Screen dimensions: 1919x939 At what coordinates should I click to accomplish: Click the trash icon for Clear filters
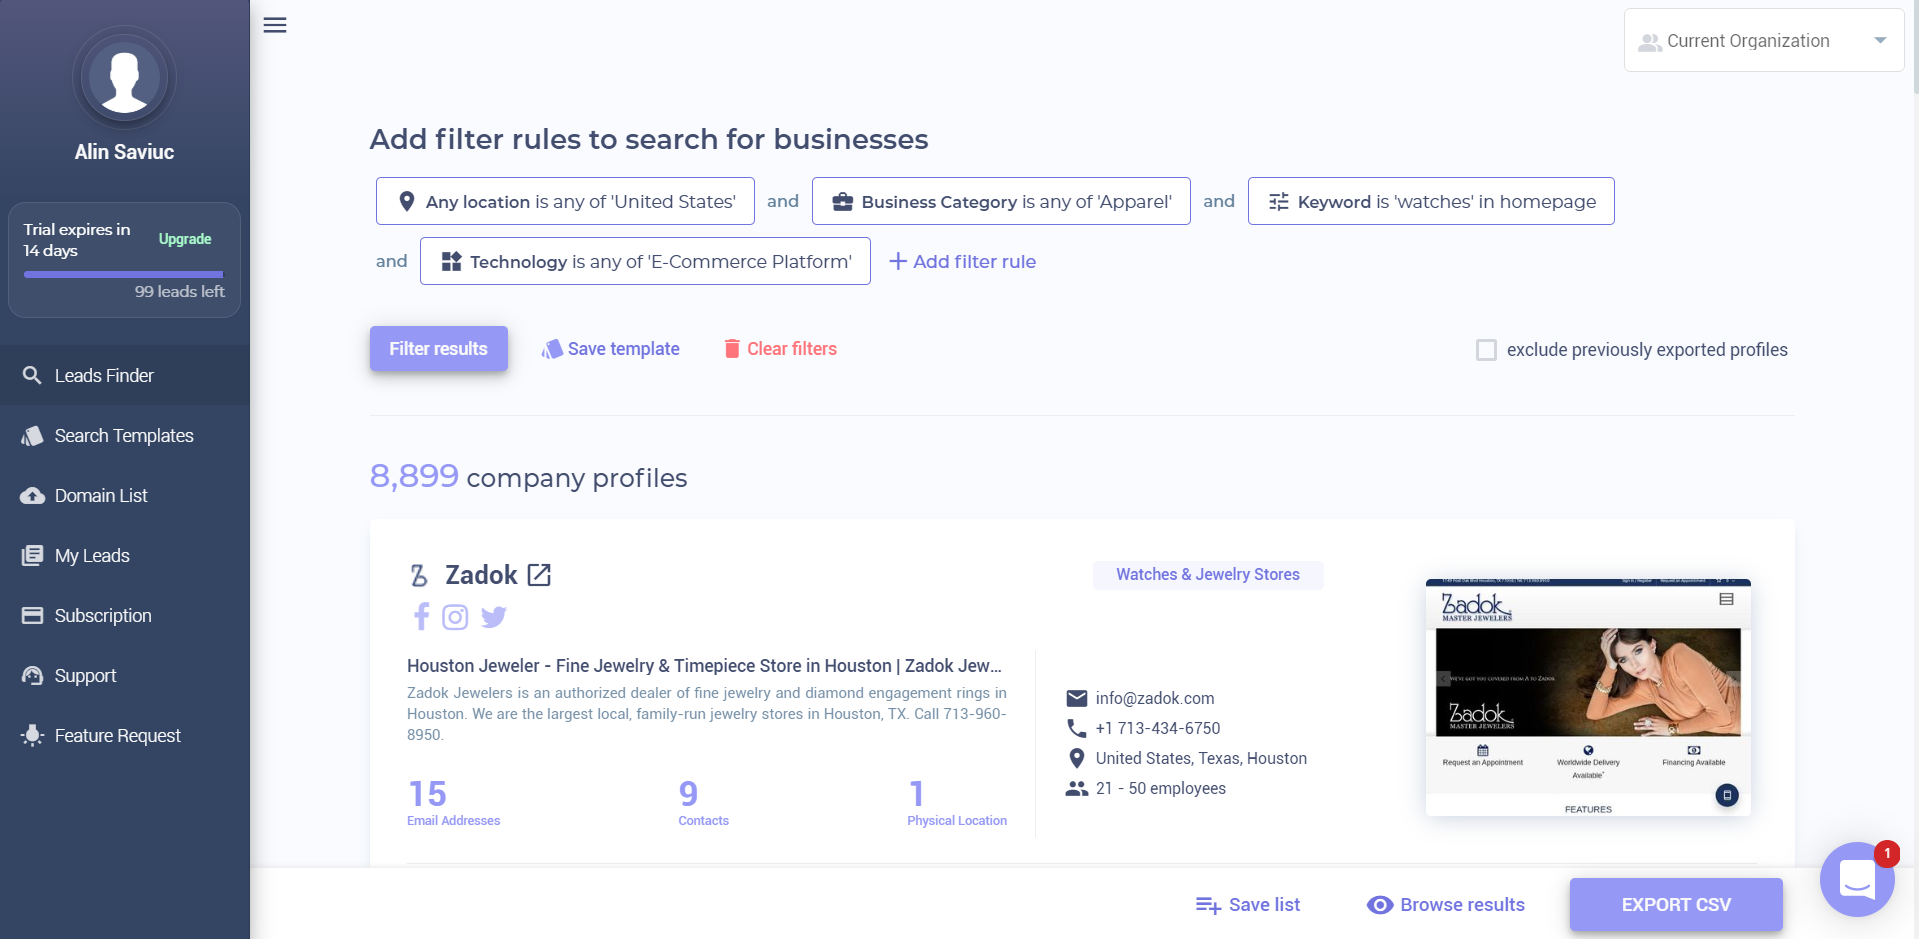732,349
